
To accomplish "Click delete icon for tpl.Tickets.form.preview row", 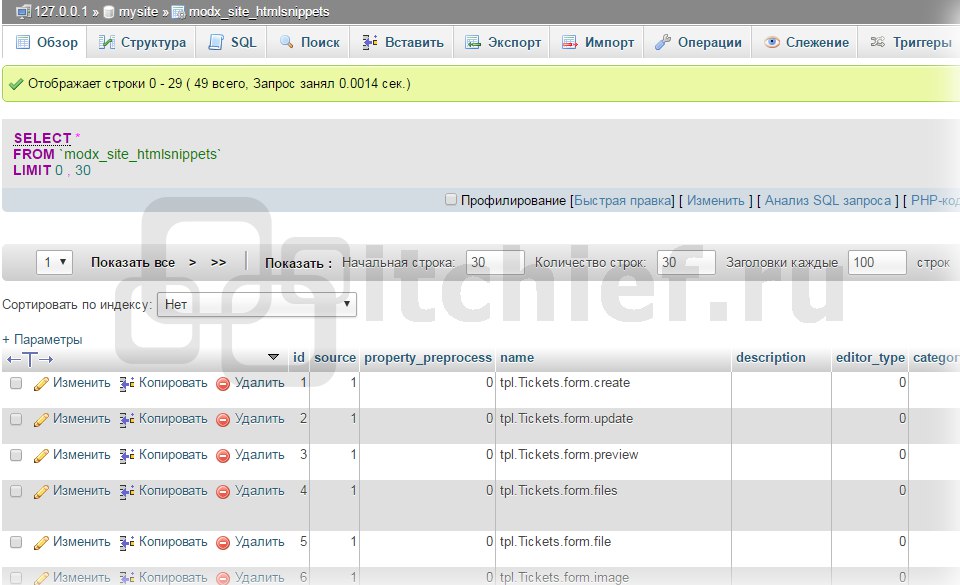I will click(x=223, y=456).
